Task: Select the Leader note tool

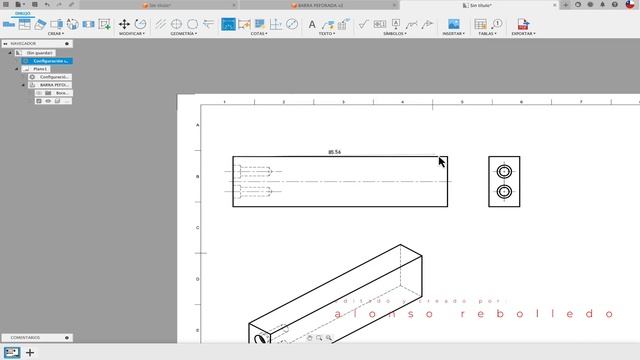Action: (x=328, y=24)
